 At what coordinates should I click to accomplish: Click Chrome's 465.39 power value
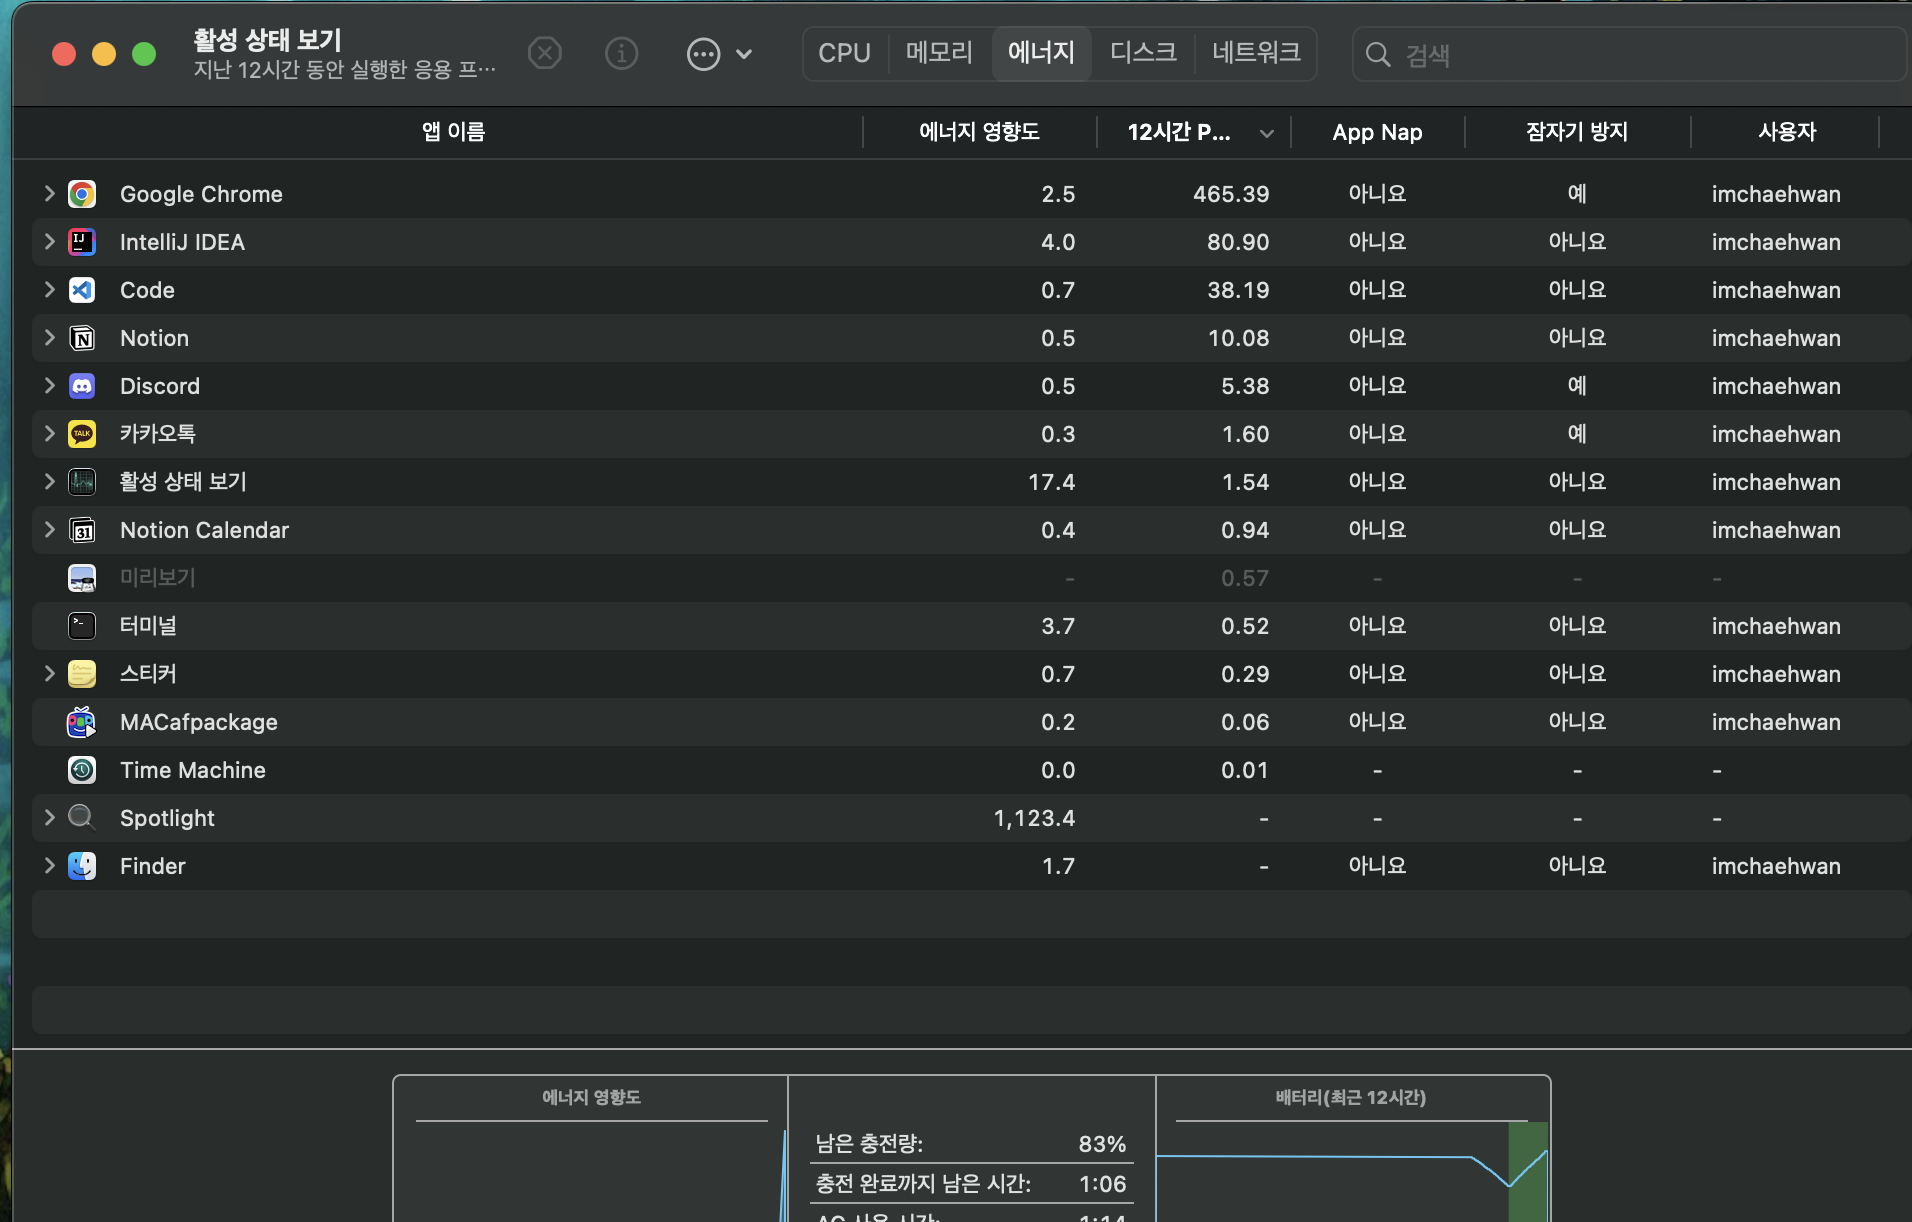(1231, 194)
